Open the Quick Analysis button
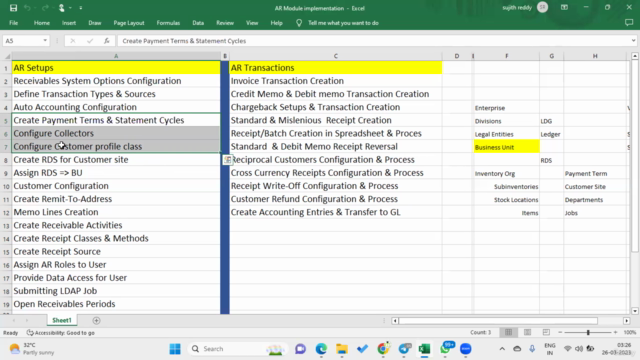The width and height of the screenshot is (640, 360). (227, 160)
